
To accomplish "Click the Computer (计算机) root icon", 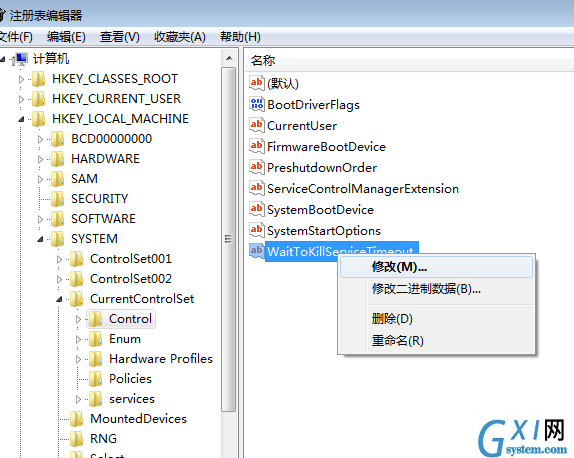I will coord(20,59).
